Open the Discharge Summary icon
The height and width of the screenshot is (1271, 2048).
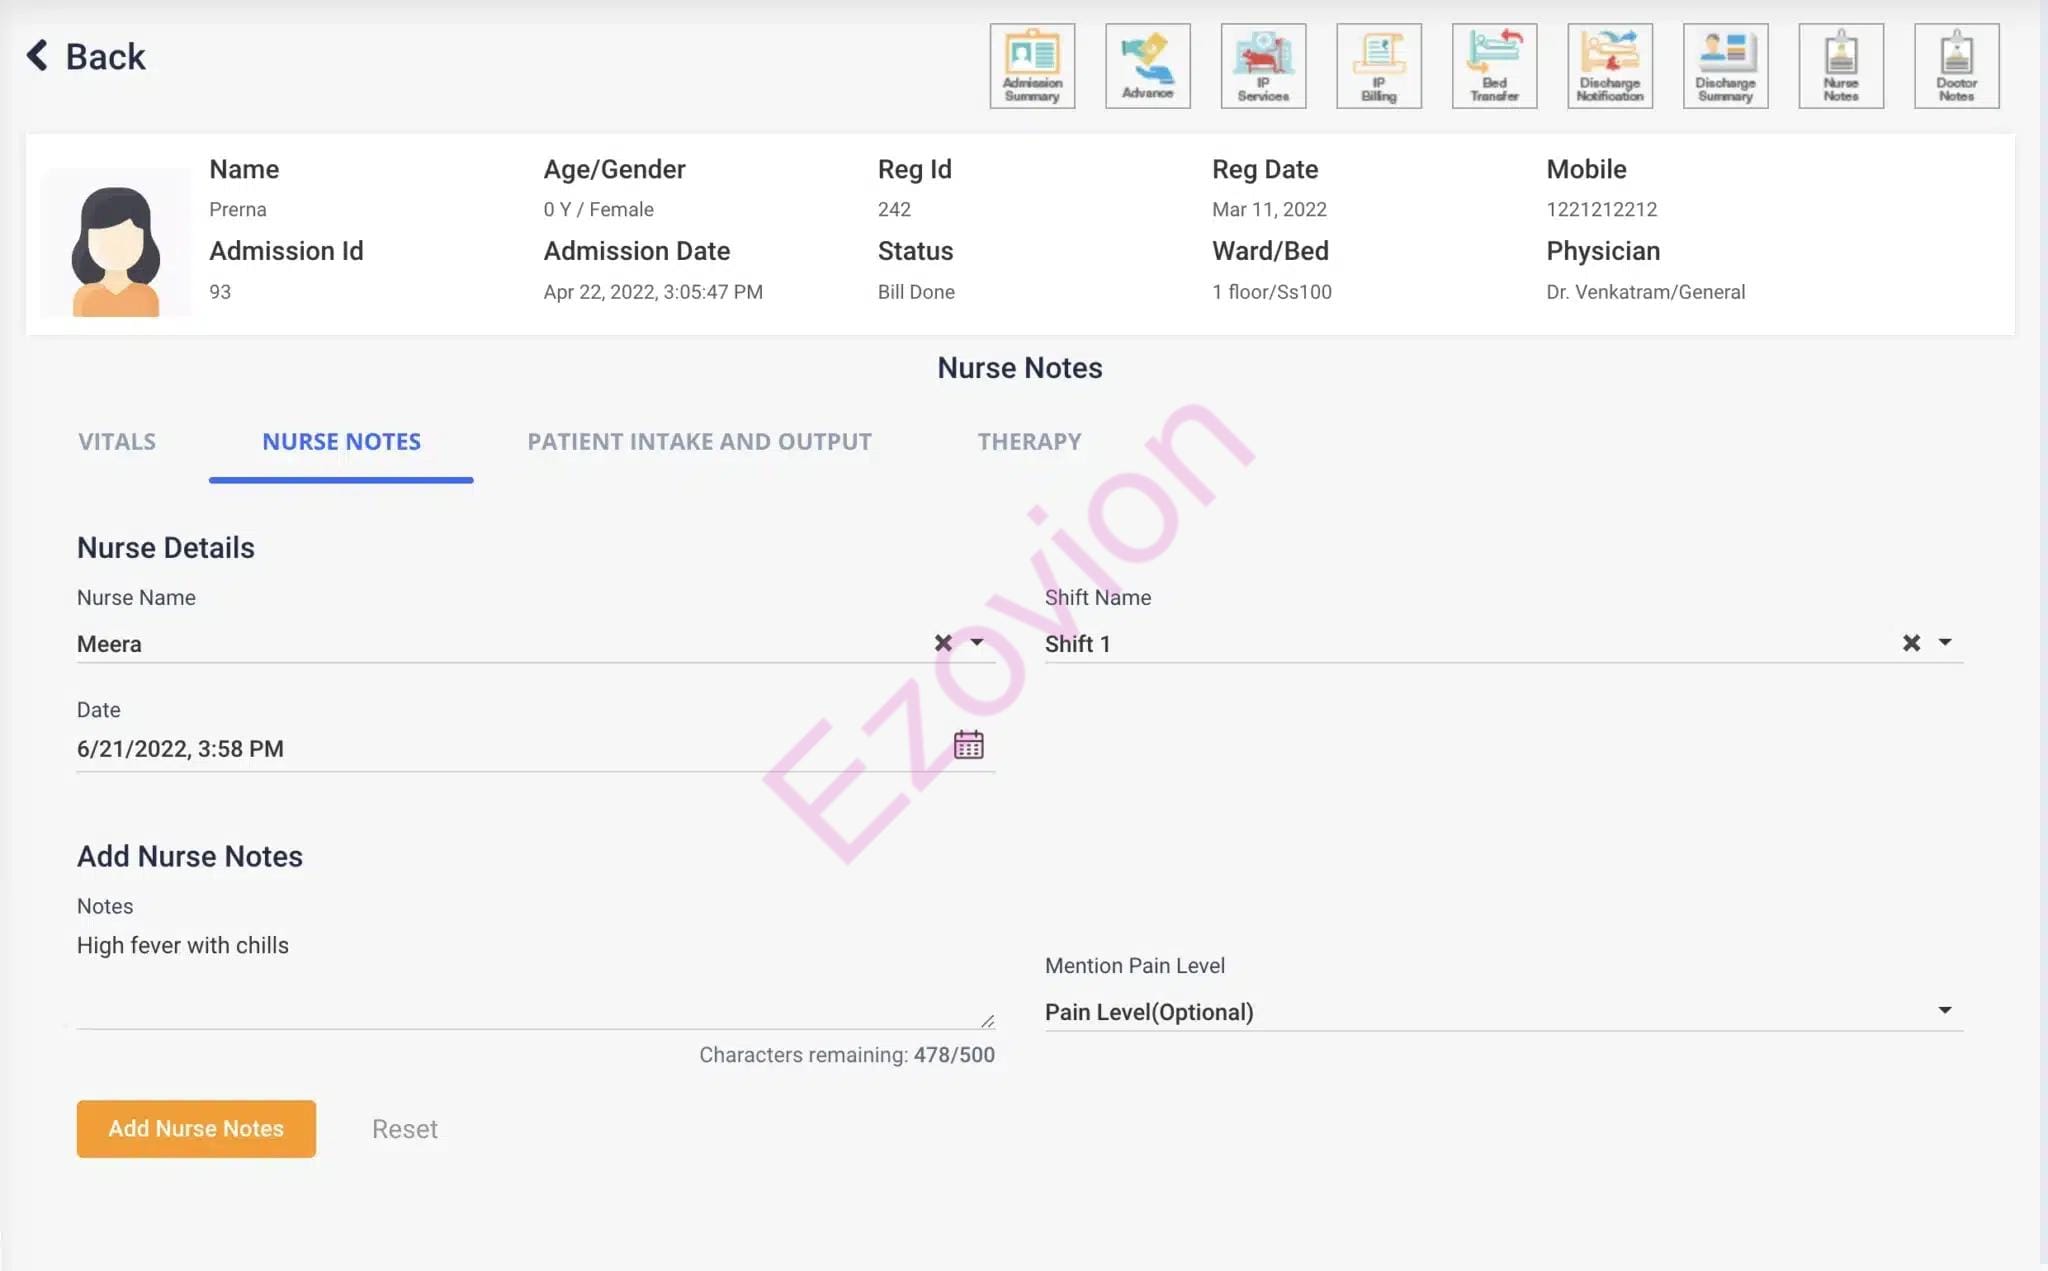coord(1725,66)
